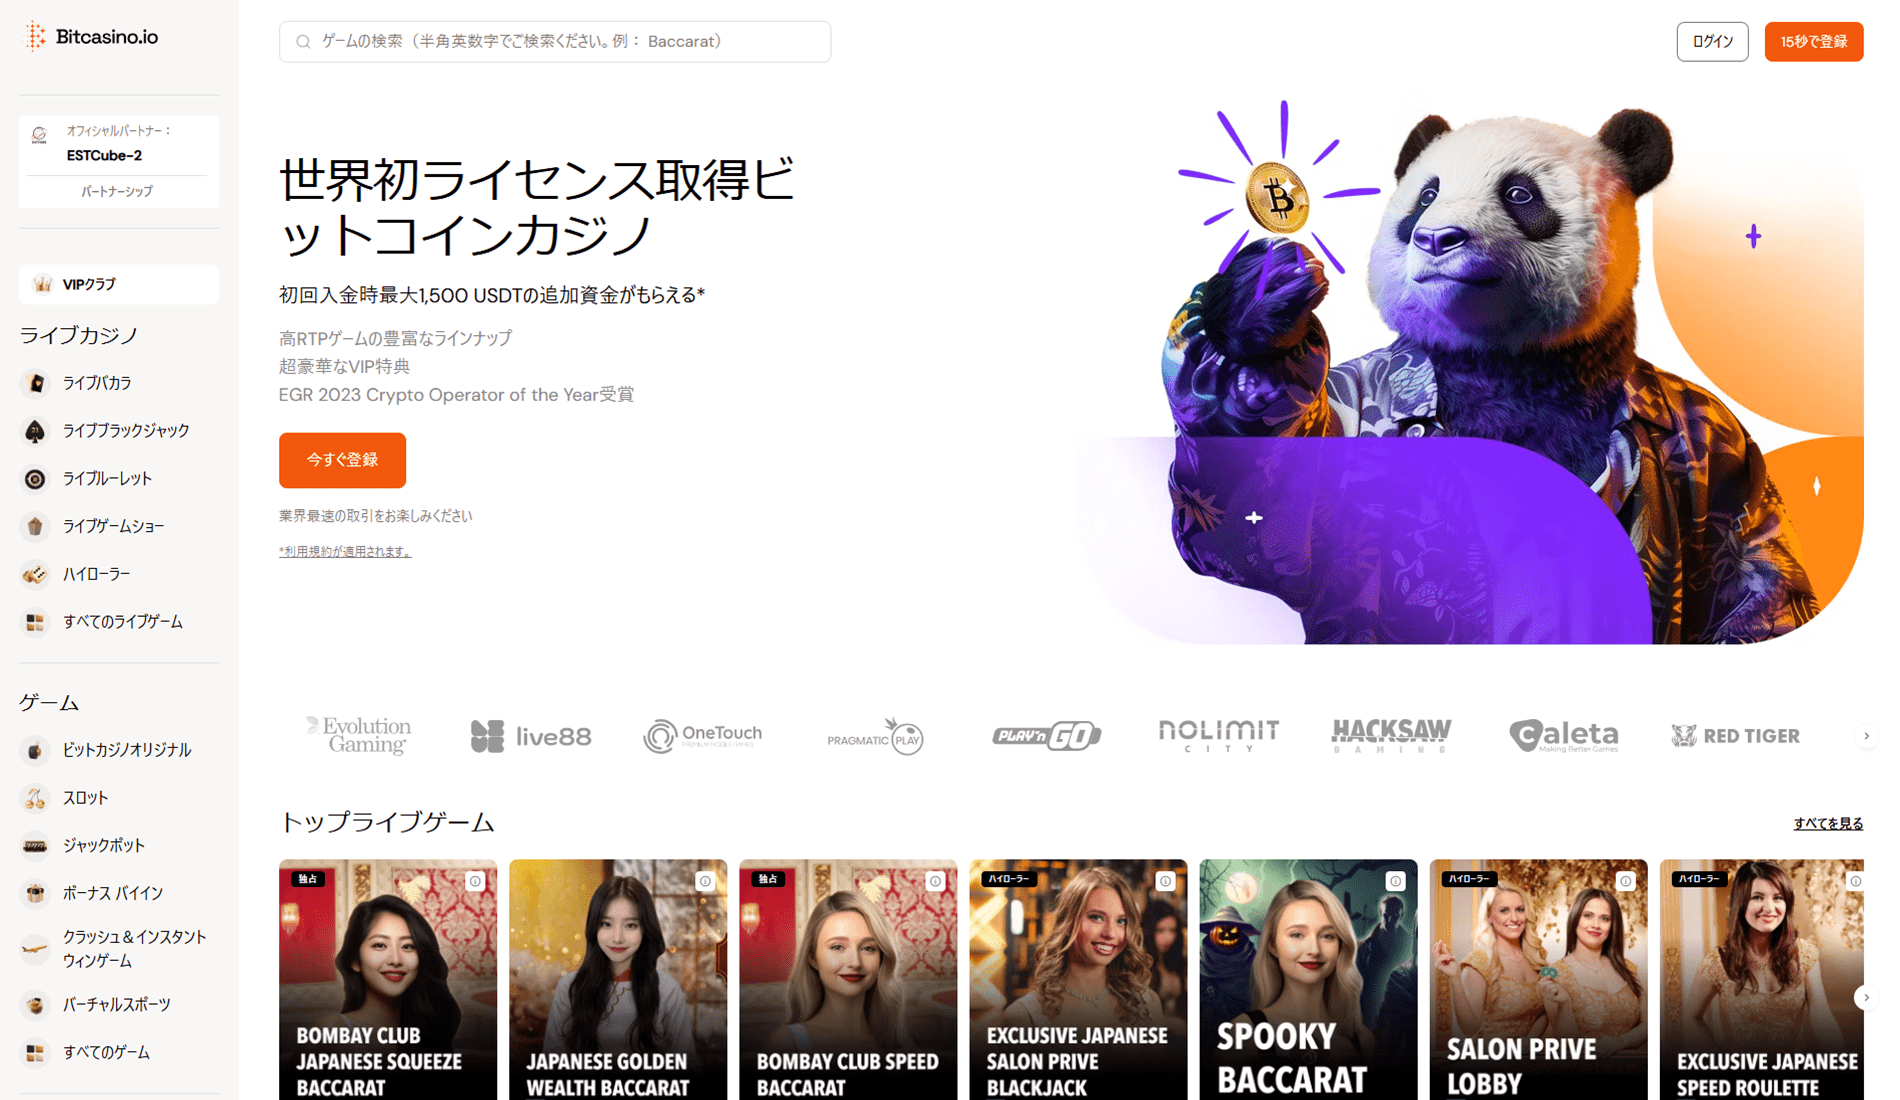Show info for Japanese Golden Wealth Baccarat
1900x1100 pixels.
pyautogui.click(x=706, y=881)
